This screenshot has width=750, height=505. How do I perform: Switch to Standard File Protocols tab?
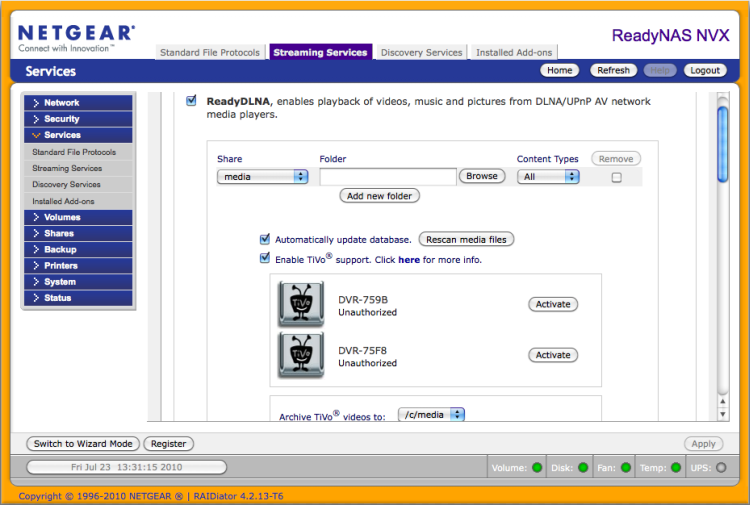(x=210, y=52)
